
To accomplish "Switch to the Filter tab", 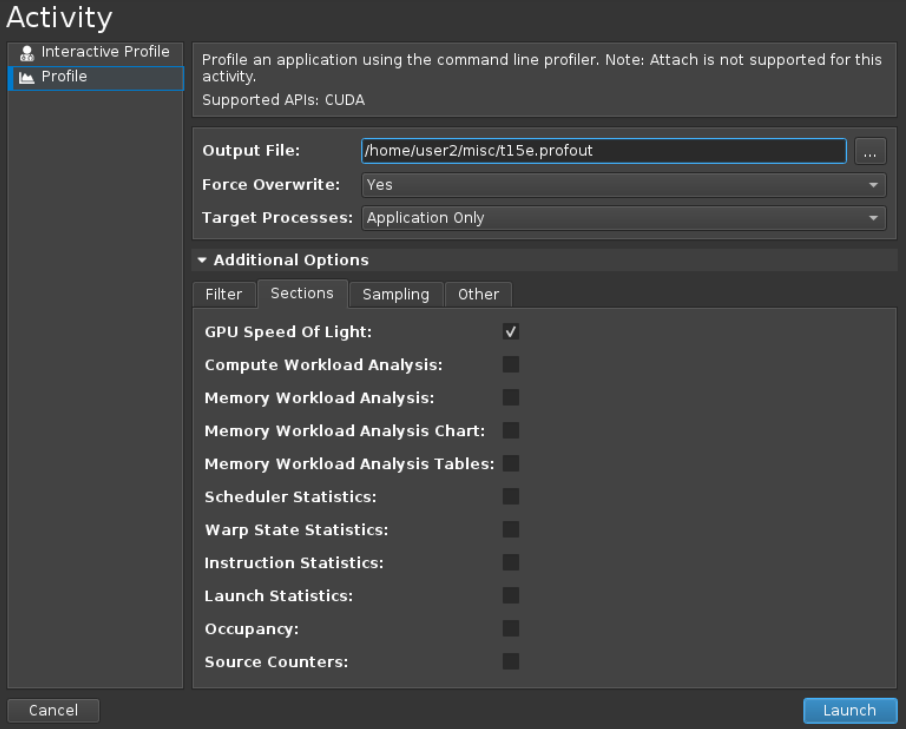I will (224, 294).
